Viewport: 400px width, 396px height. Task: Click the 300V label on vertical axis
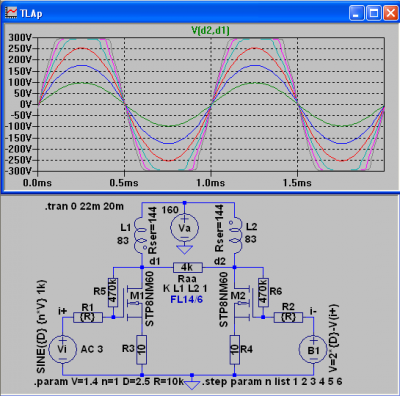pyautogui.click(x=20, y=37)
